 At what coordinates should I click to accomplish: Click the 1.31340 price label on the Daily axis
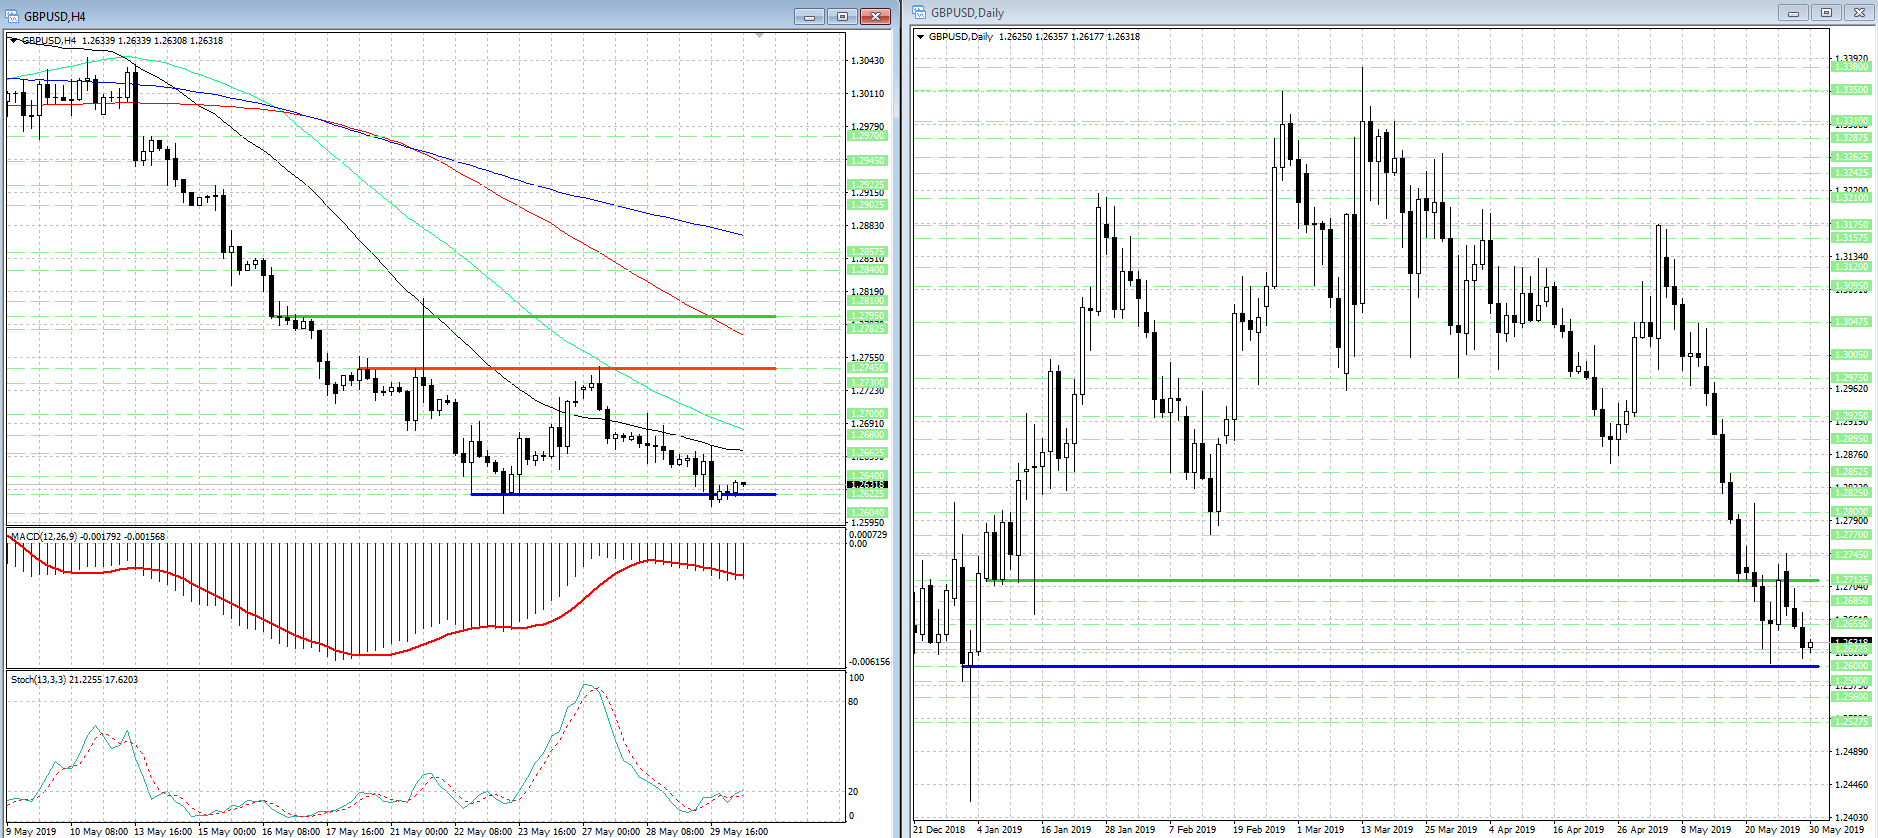[1852, 257]
